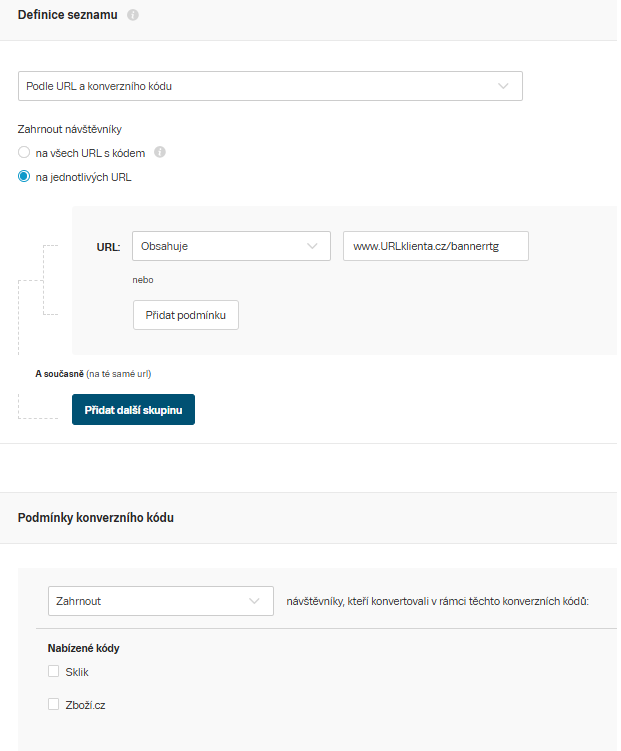Screen dimensions: 621x751
Task: Click info icon next to Definice seznamu
Action: tap(133, 15)
